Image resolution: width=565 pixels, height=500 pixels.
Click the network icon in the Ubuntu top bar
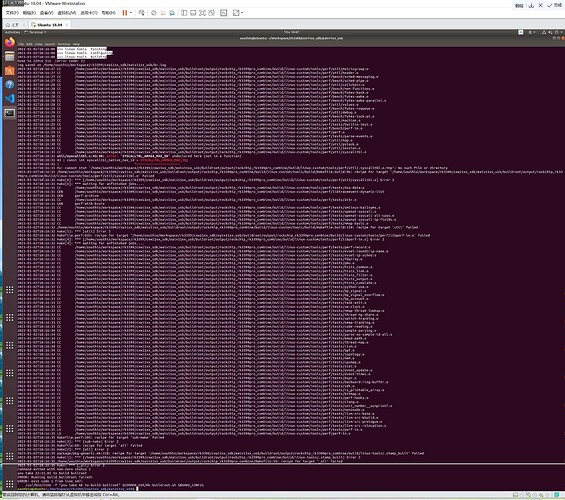tap(544, 32)
